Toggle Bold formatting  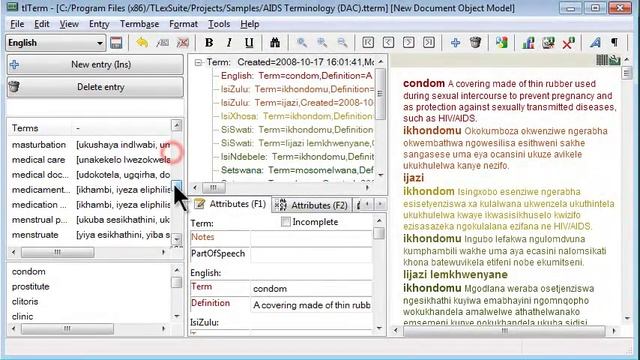tap(209, 42)
